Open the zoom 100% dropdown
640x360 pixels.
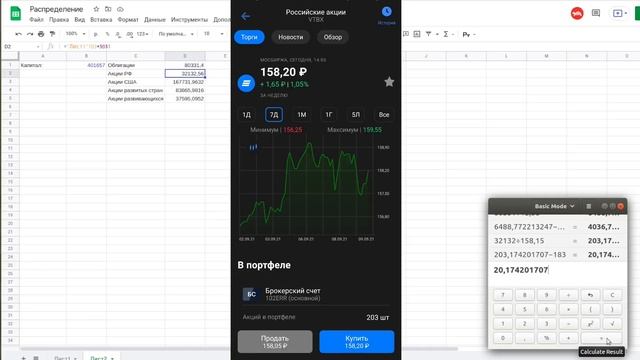(x=75, y=34)
